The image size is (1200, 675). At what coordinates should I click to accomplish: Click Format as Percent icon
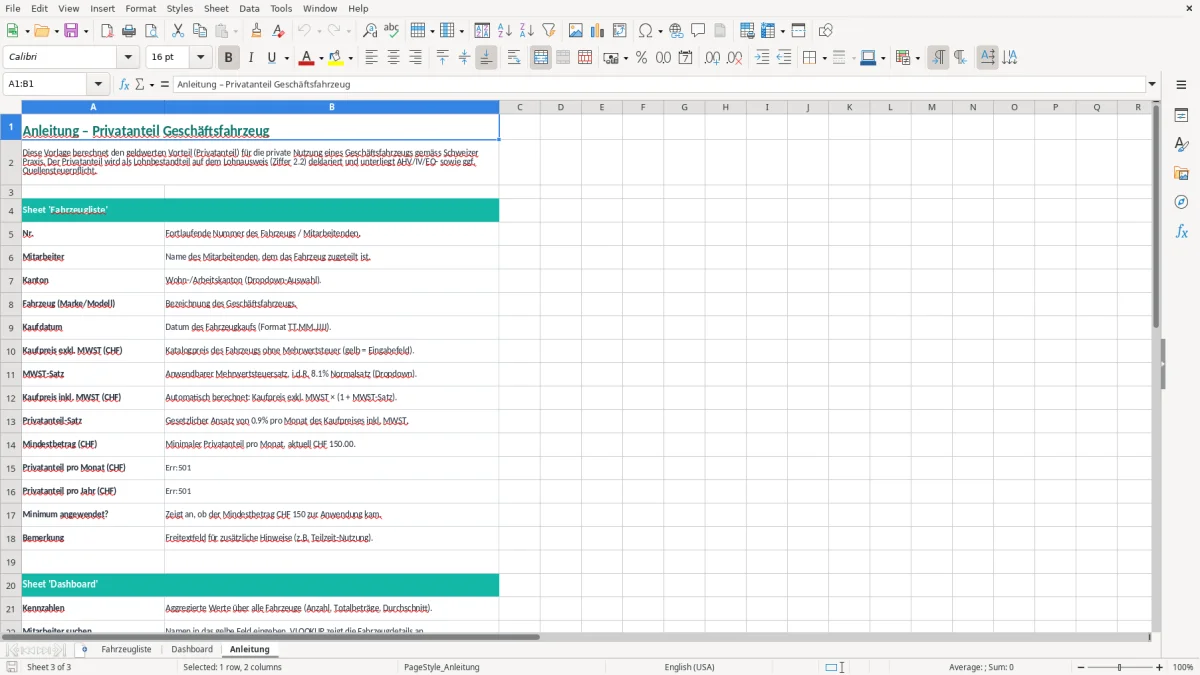click(641, 58)
